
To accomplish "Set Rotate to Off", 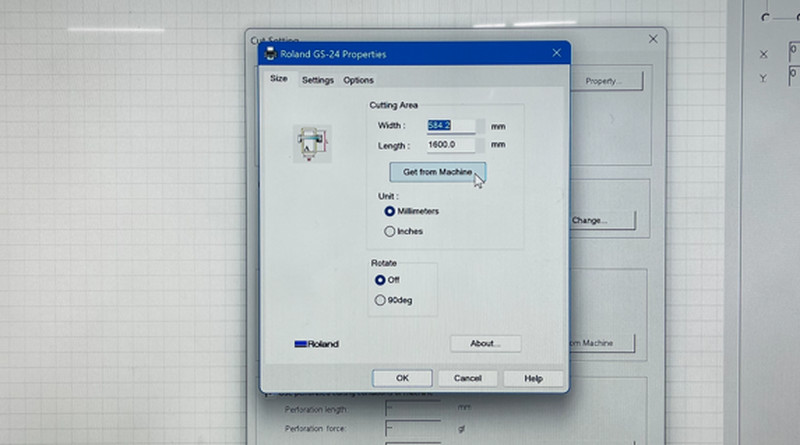I will coord(380,280).
